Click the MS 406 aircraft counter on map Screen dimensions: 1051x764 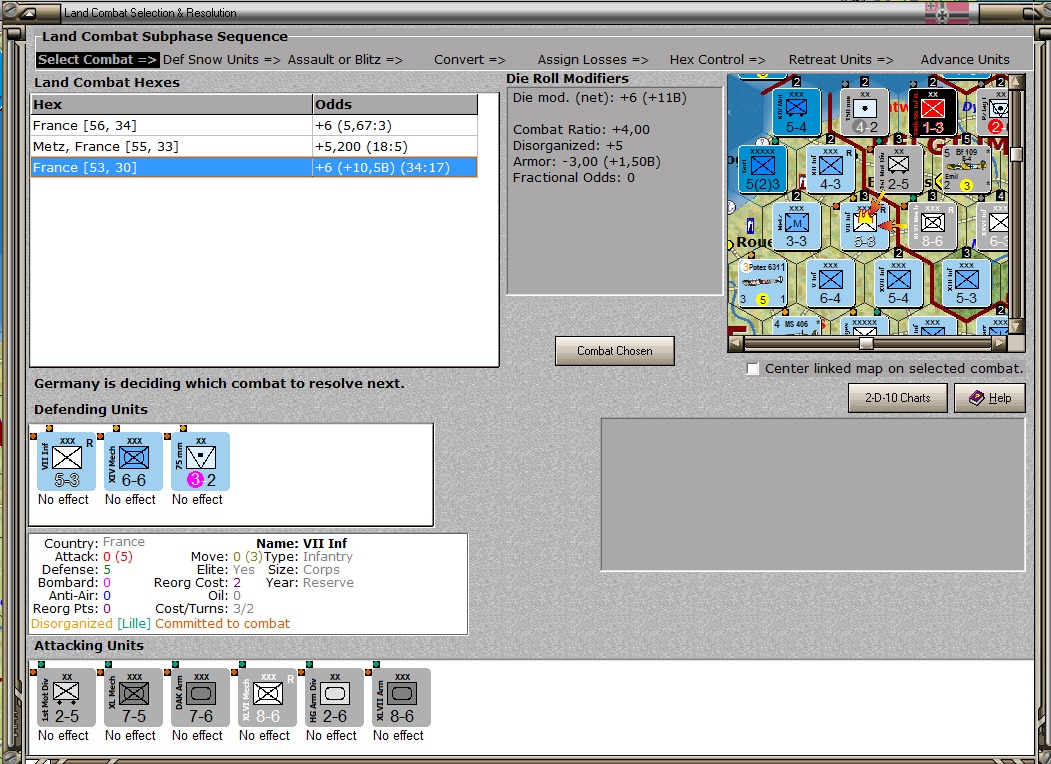coord(796,326)
